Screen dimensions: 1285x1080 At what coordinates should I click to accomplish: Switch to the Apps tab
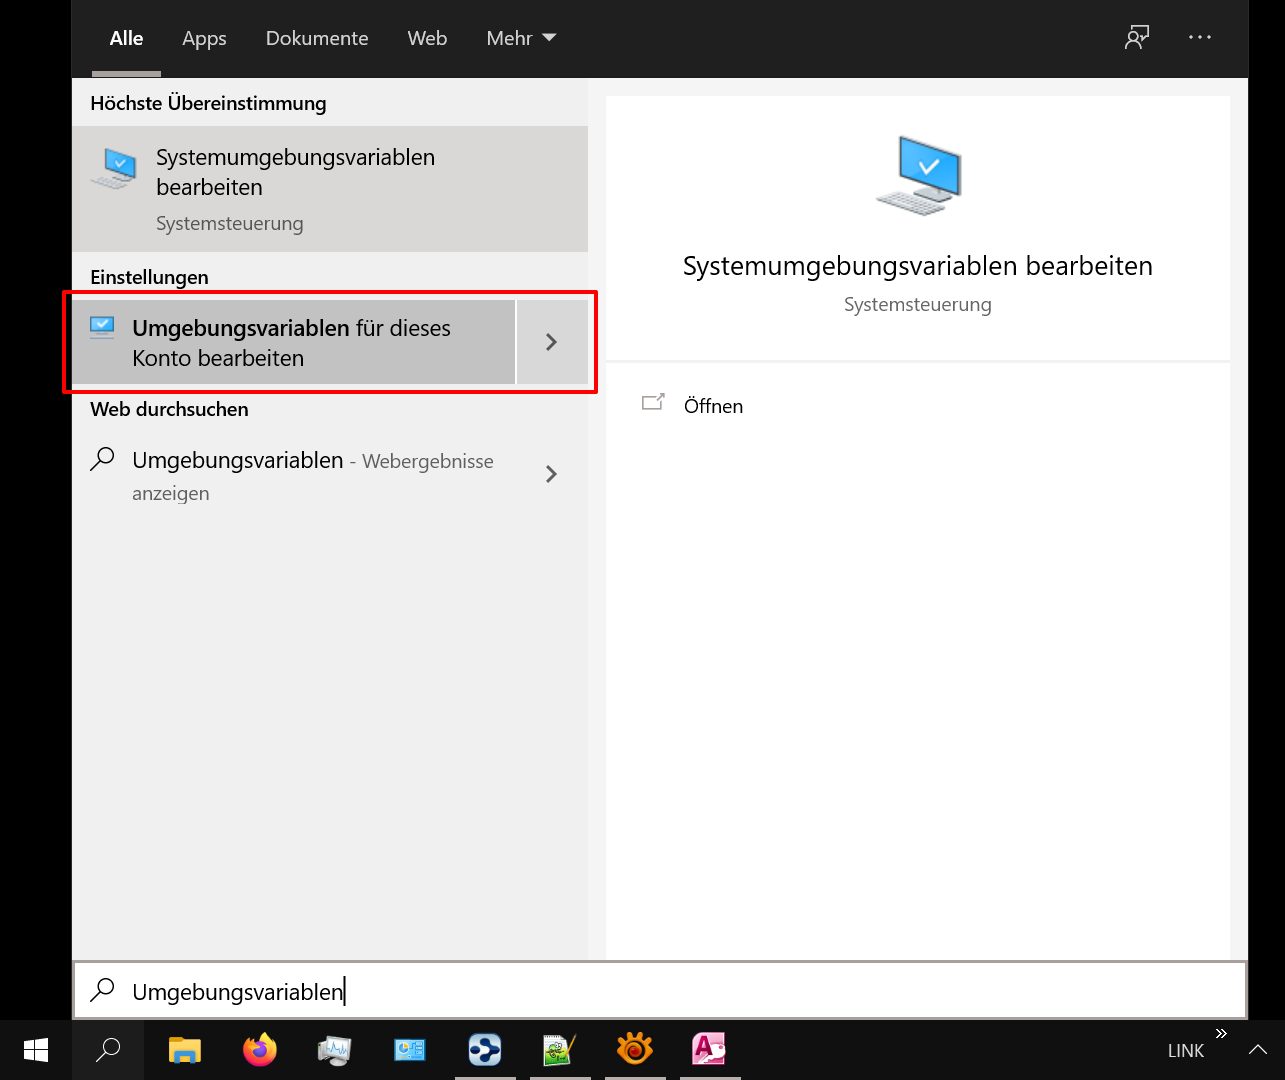coord(204,38)
